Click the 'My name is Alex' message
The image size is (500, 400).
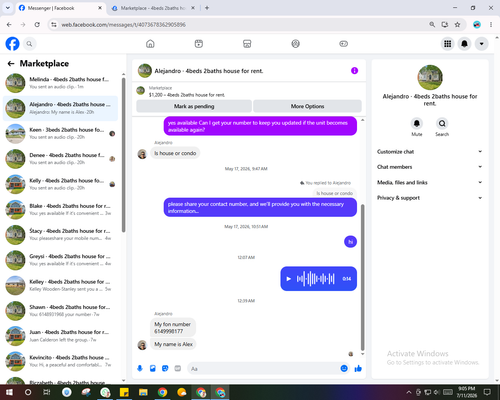173,344
